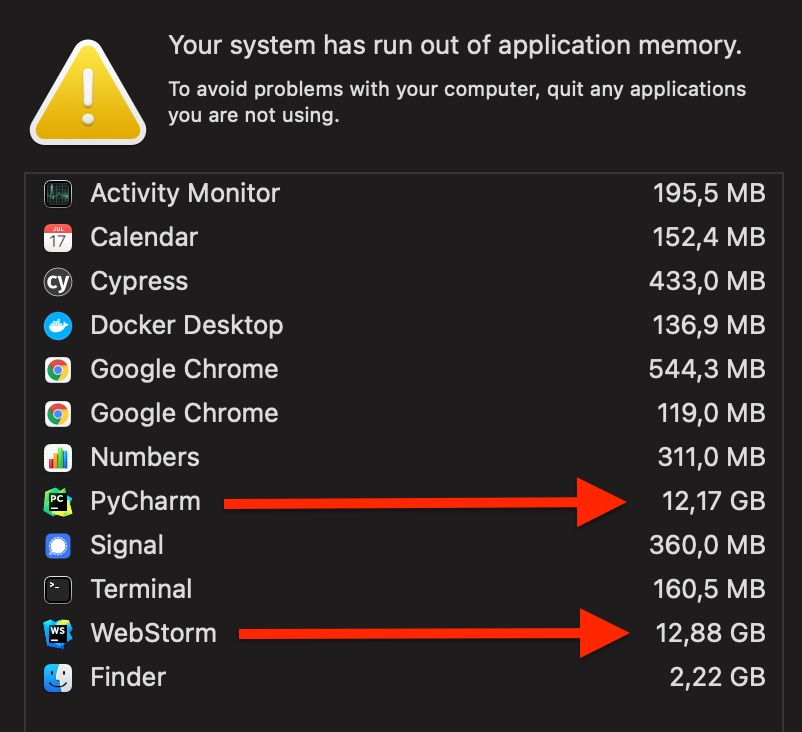Select the yellow warning triangle icon

pos(88,93)
